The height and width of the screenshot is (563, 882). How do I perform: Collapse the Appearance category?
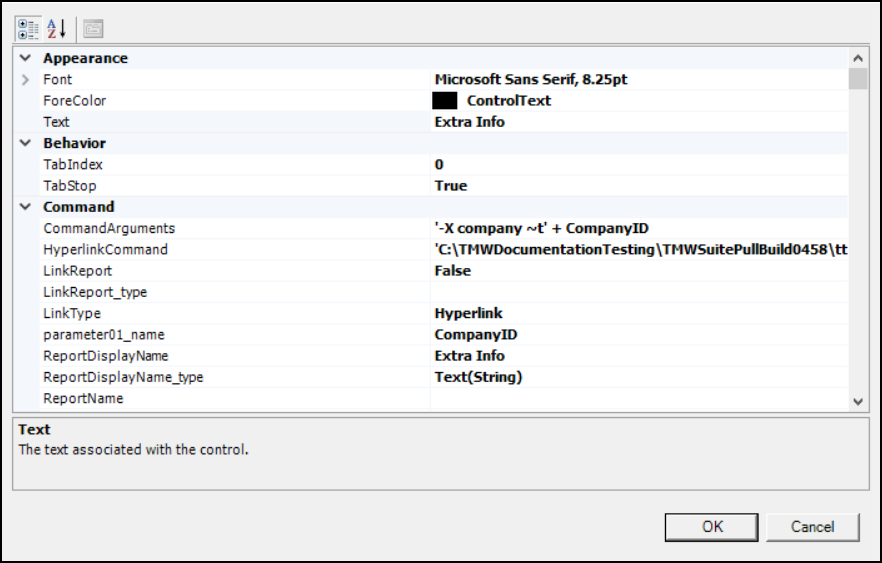(x=25, y=58)
